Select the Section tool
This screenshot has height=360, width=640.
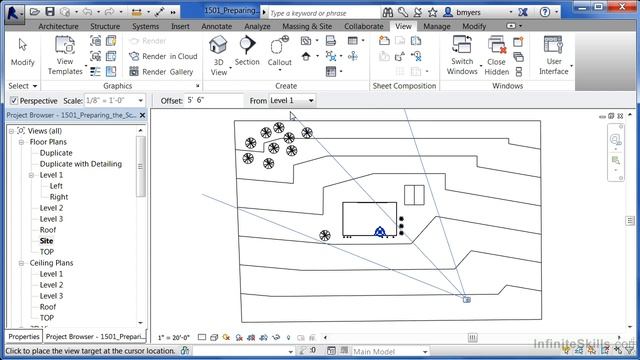(x=247, y=51)
